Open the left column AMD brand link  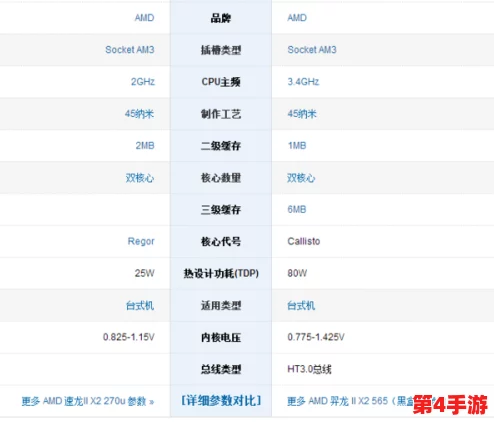(144, 18)
